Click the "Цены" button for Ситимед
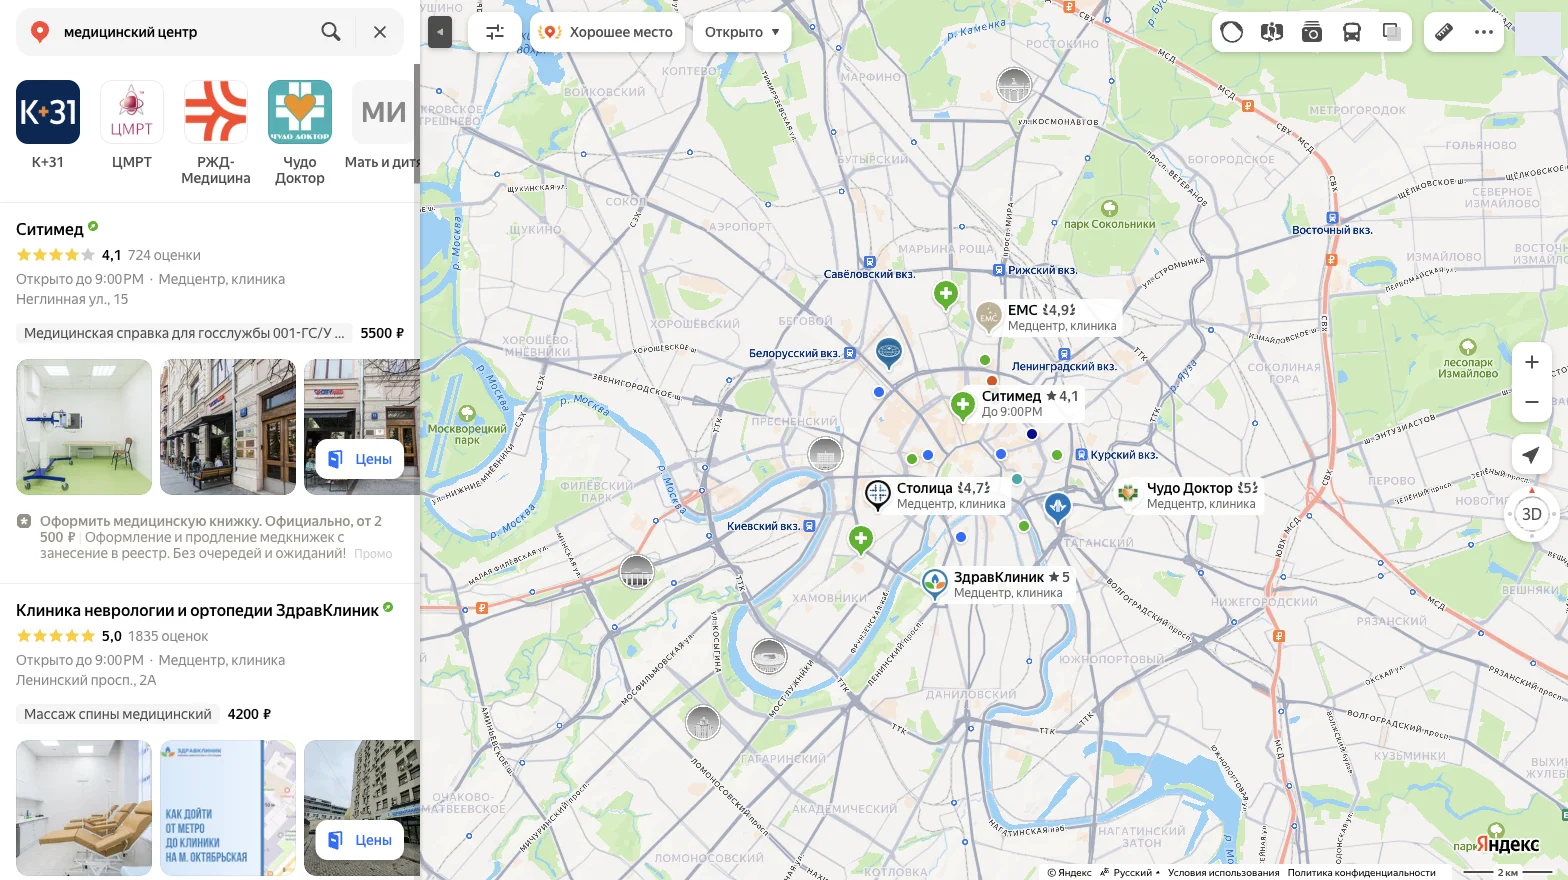 [360, 459]
